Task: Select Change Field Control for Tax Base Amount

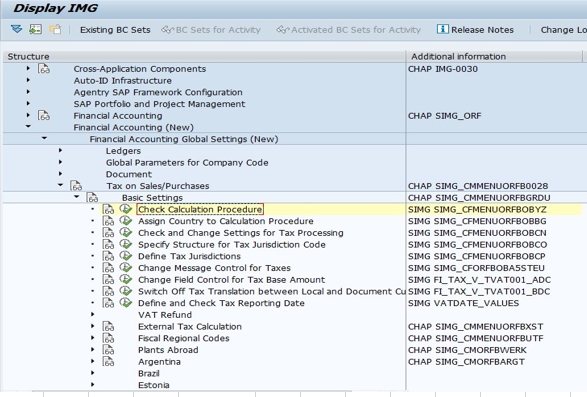Action: pyautogui.click(x=231, y=279)
